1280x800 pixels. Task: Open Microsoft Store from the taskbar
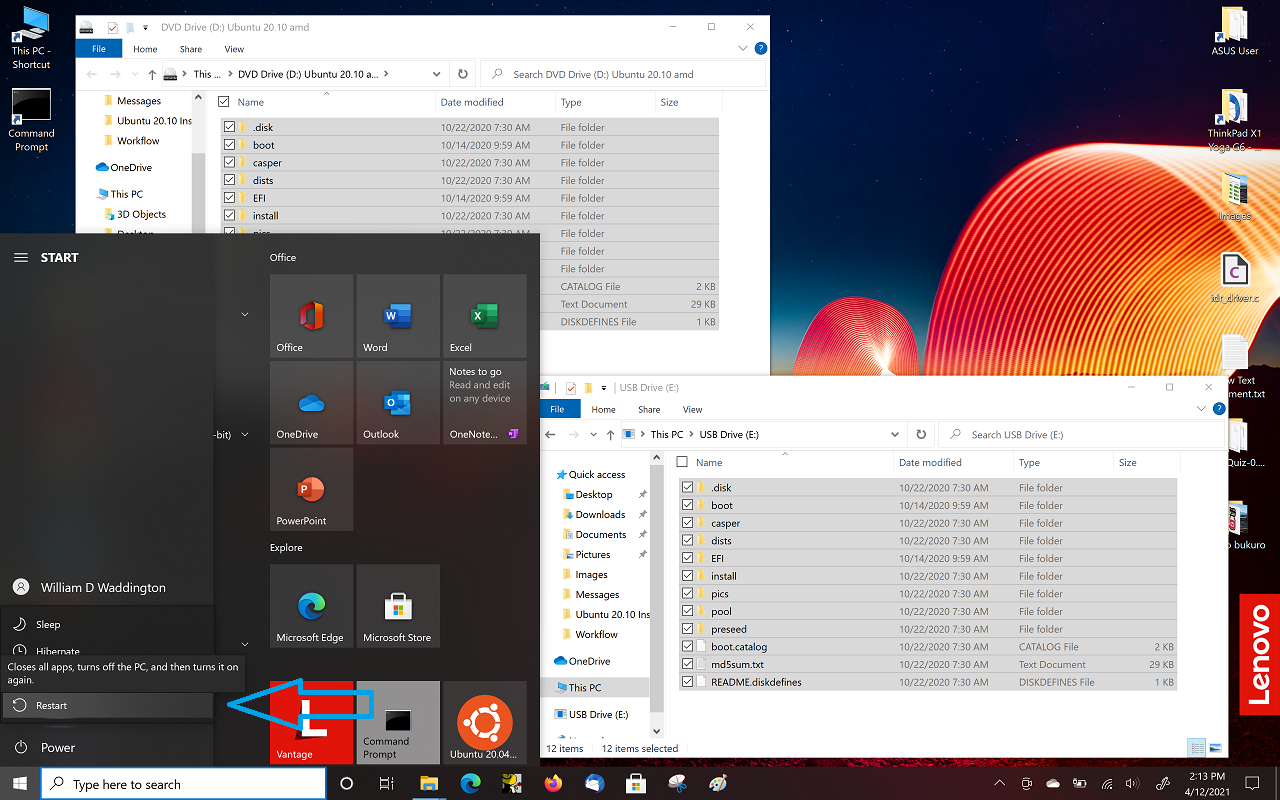point(635,783)
